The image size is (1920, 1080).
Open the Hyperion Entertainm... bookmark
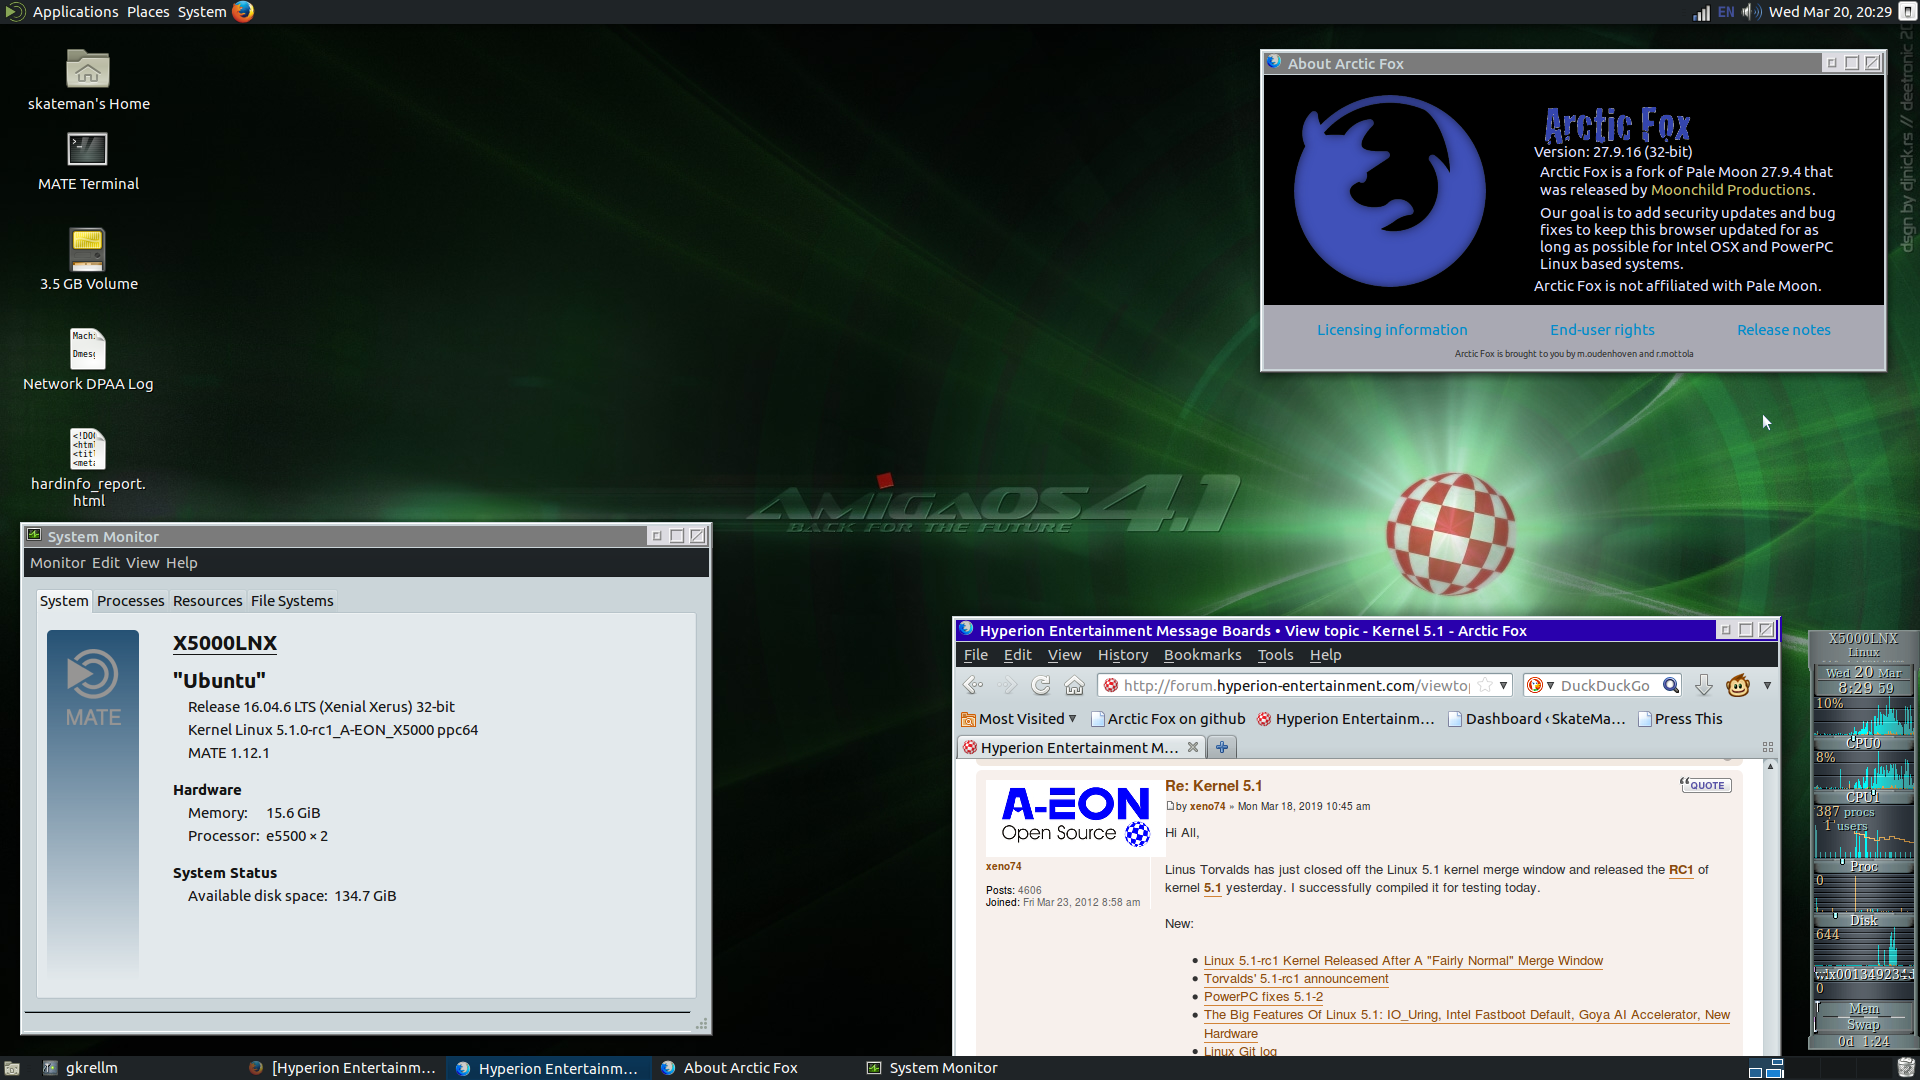(1346, 719)
